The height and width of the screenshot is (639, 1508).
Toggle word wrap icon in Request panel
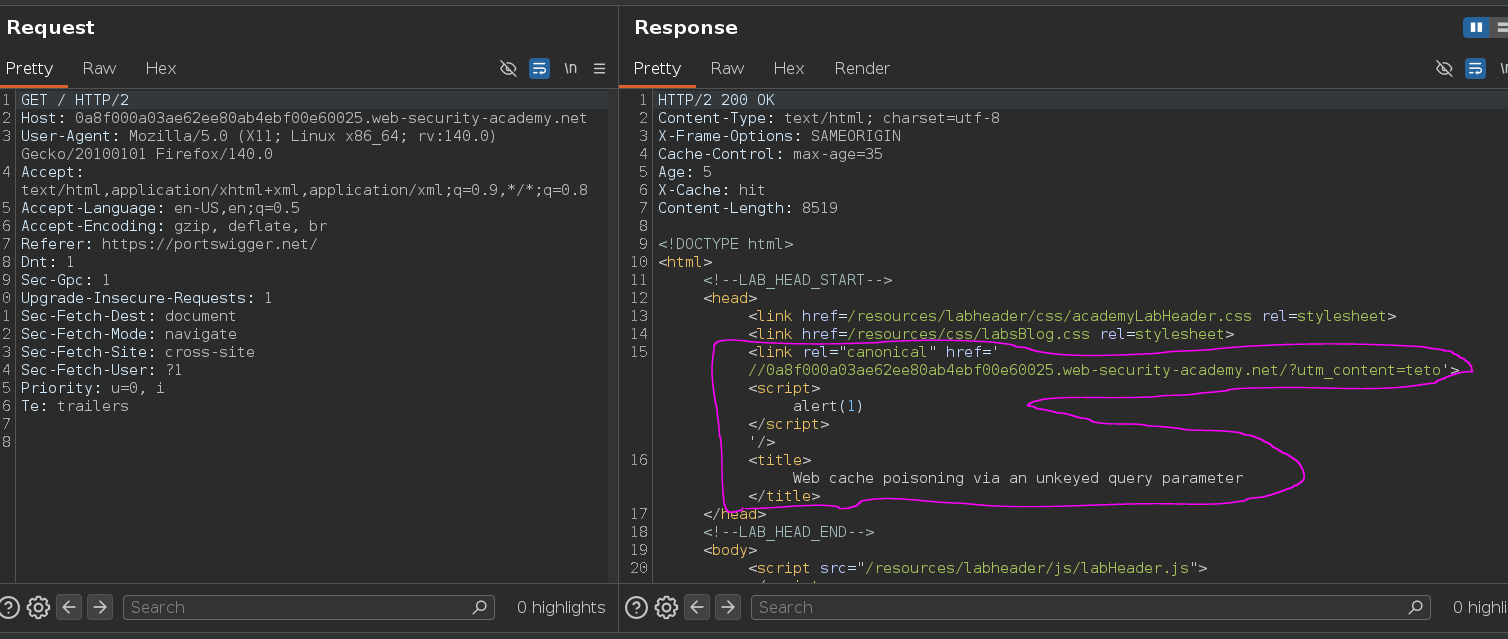(x=539, y=68)
